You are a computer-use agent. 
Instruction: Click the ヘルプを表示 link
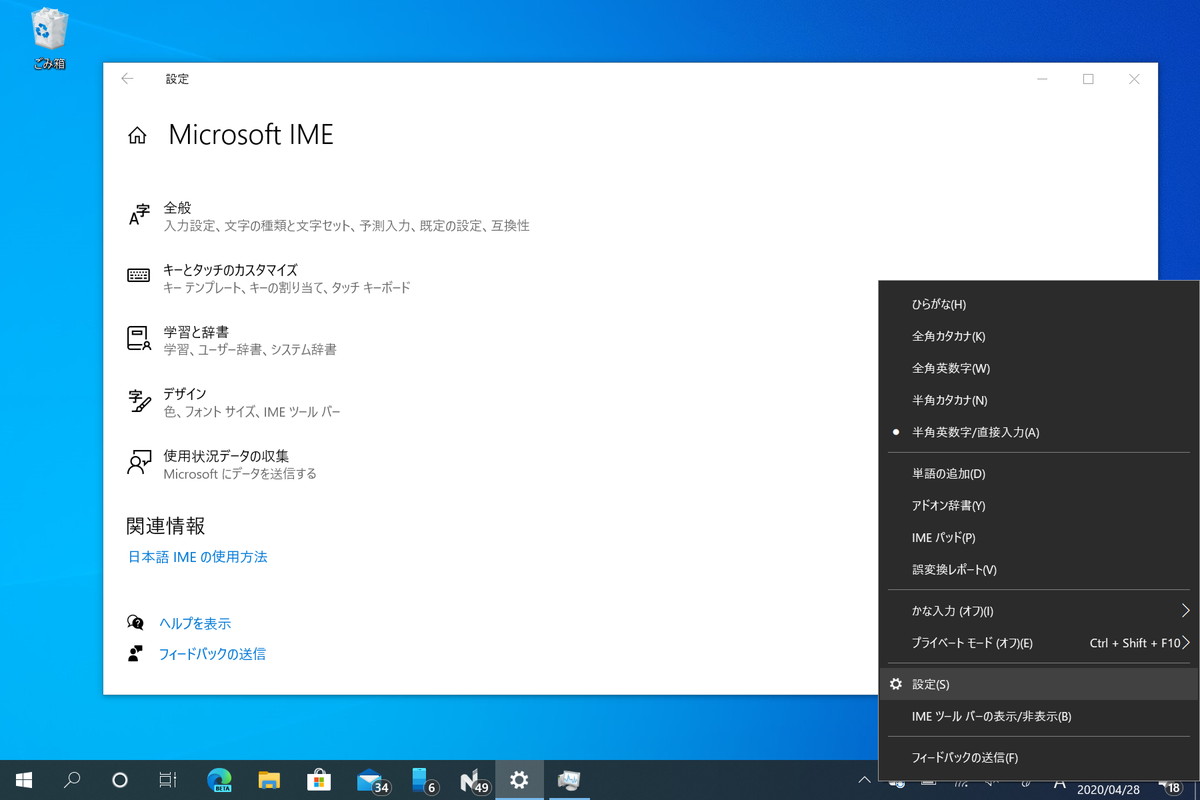click(x=194, y=622)
